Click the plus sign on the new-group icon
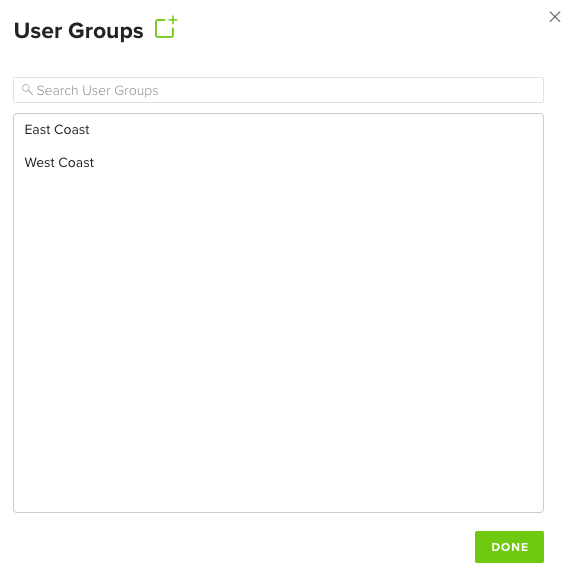The image size is (569, 575). 173,20
